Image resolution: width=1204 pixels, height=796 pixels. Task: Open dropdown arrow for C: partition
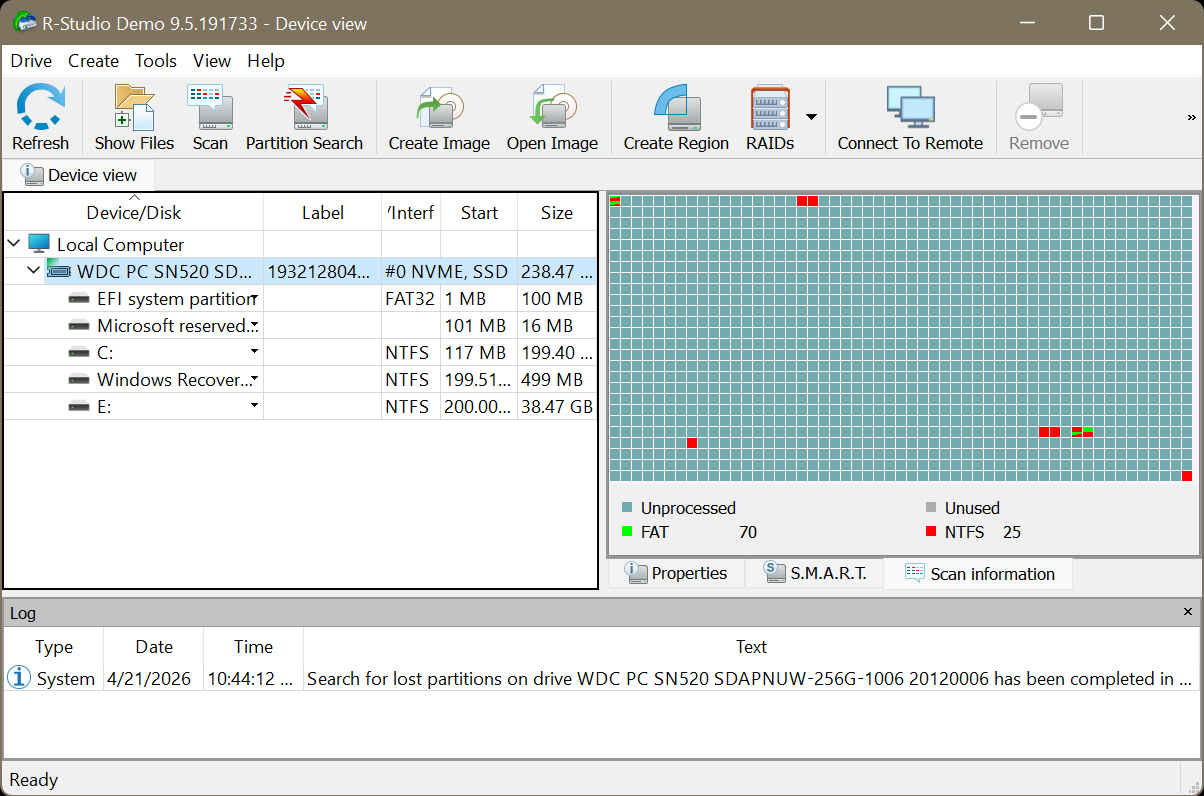click(x=254, y=352)
